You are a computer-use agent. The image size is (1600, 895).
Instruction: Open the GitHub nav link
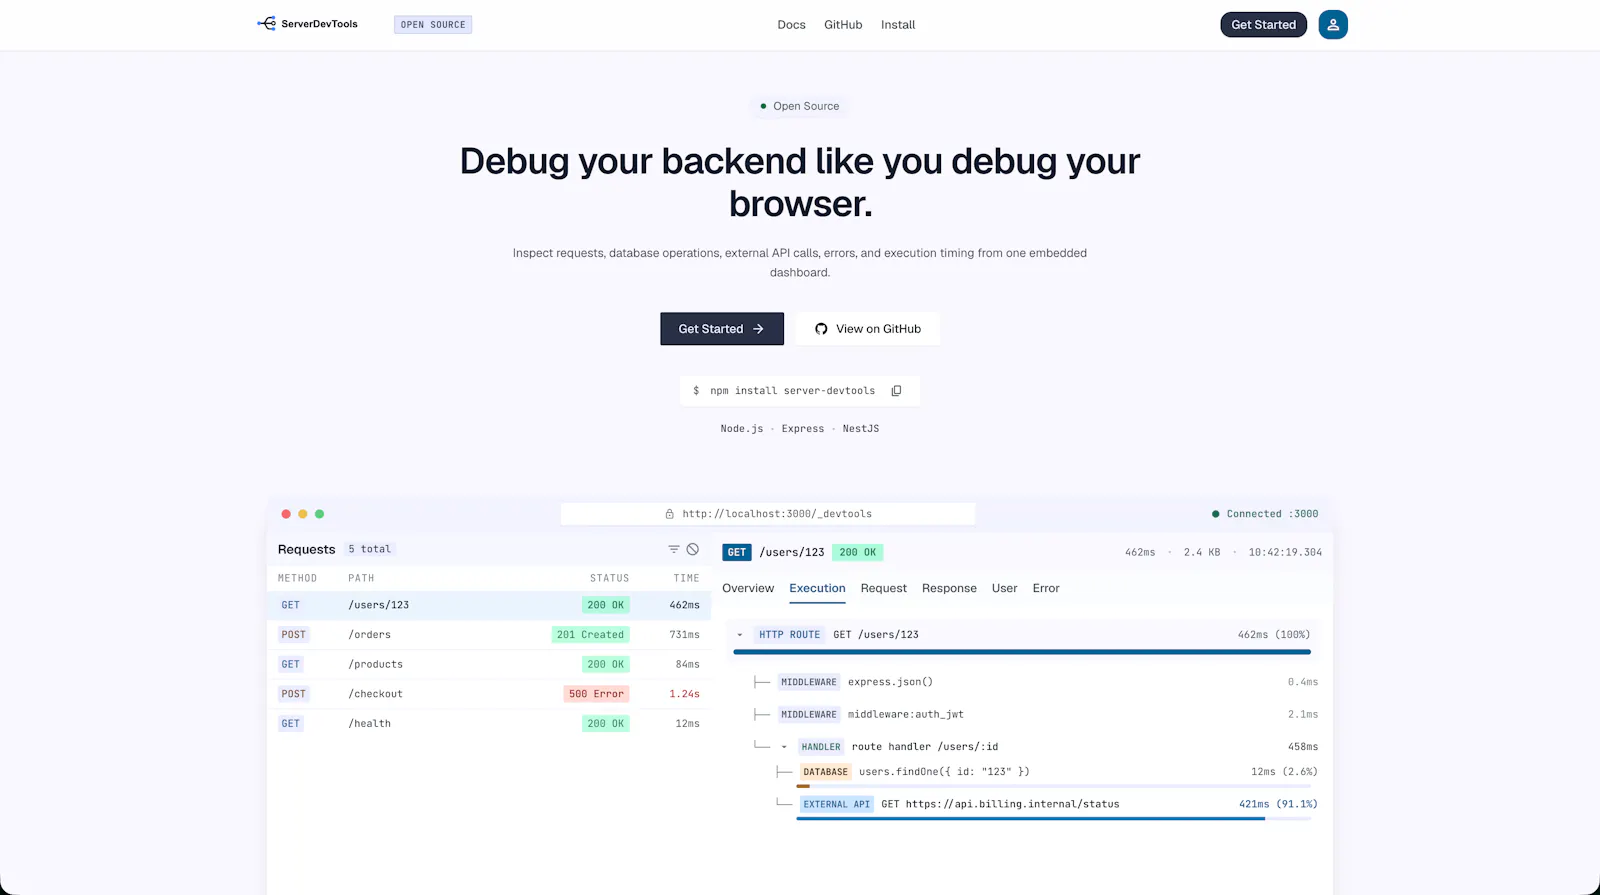pos(843,25)
